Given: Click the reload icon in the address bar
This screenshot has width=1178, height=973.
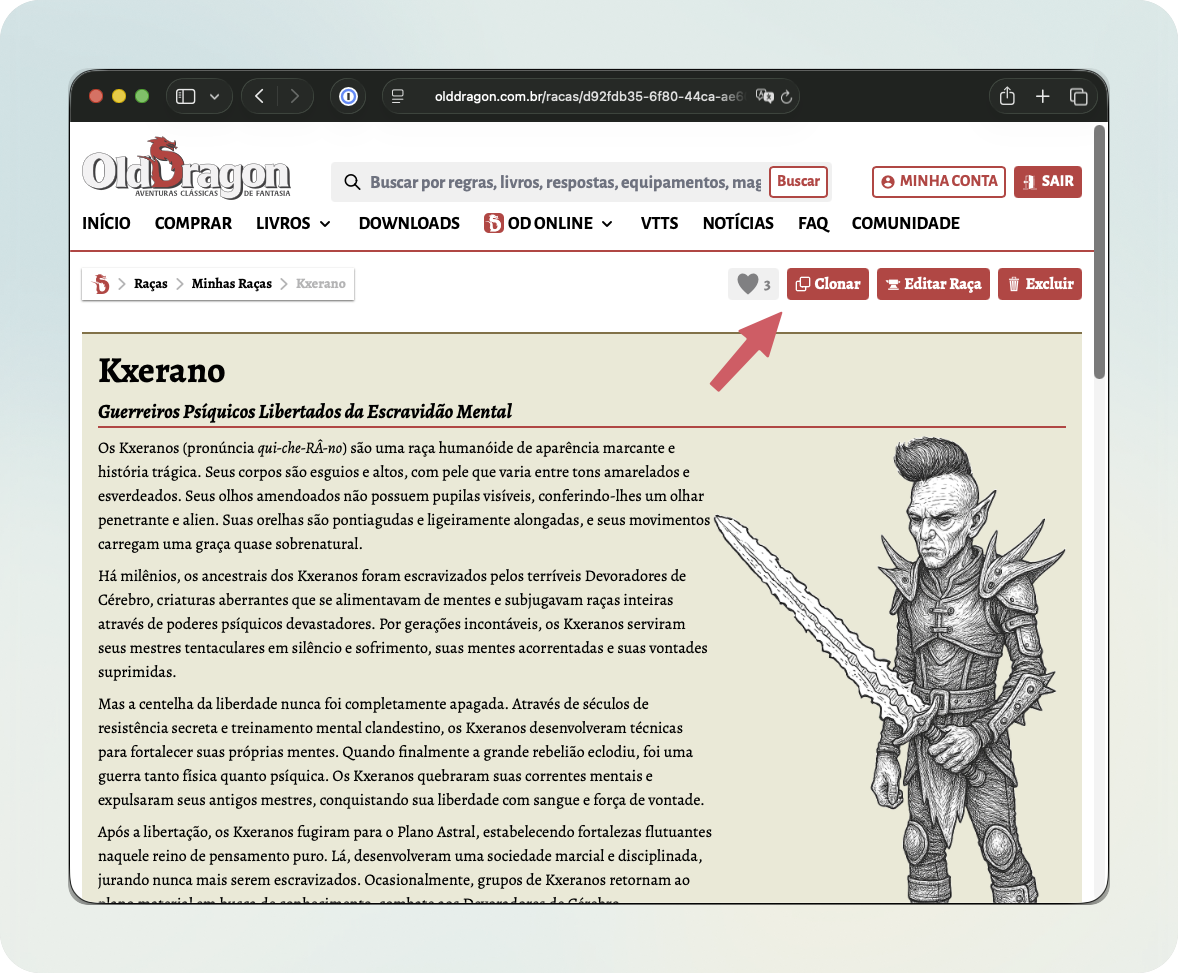Looking at the screenshot, I should coord(787,96).
